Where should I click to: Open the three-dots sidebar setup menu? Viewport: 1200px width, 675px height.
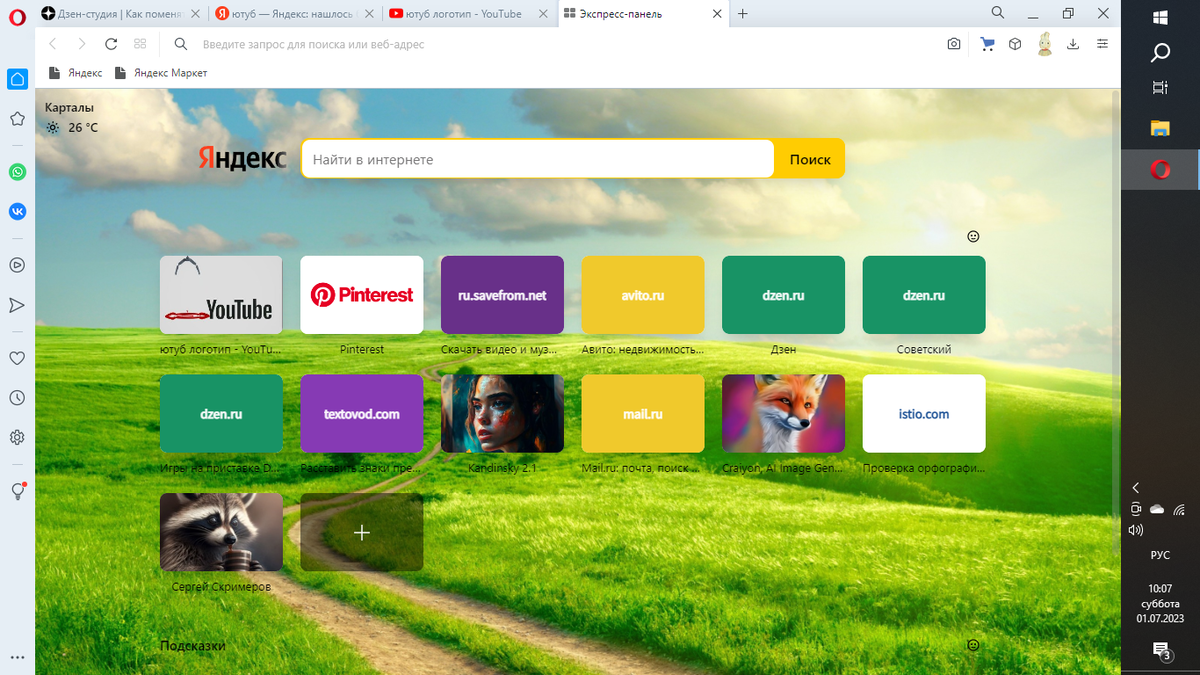[x=17, y=657]
